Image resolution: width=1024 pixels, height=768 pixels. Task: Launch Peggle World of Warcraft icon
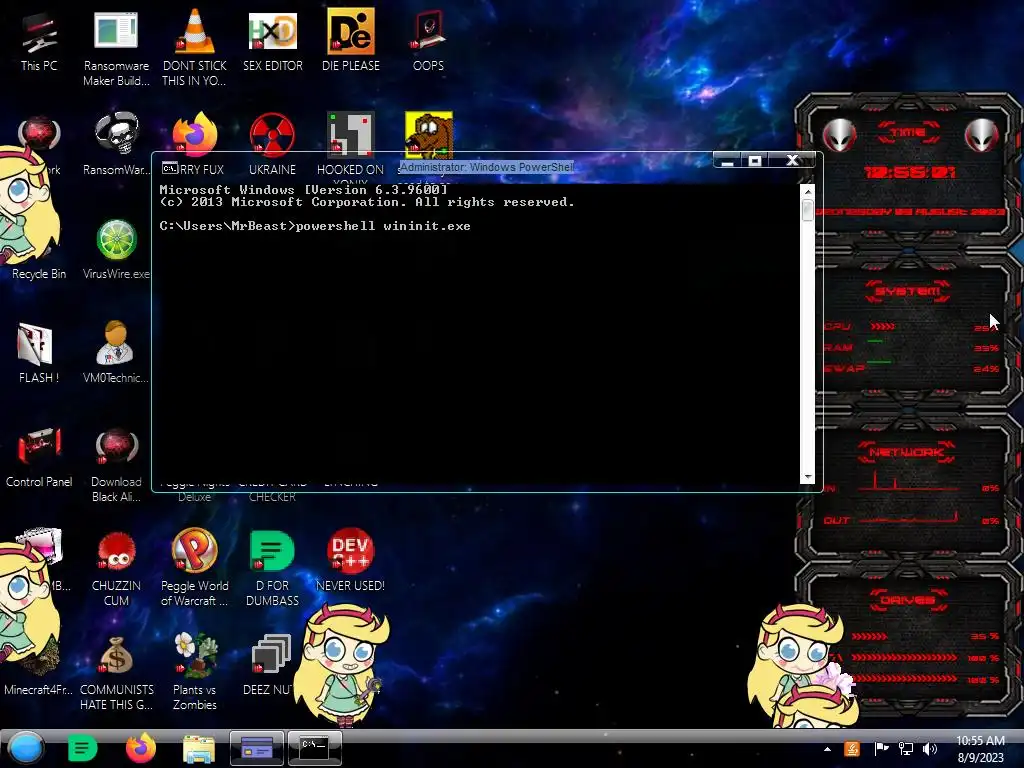[195, 568]
